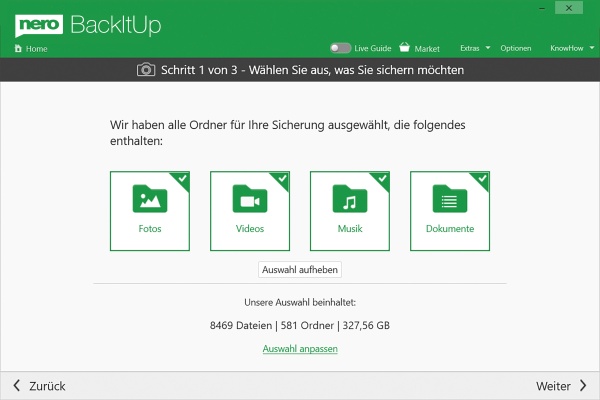Click the Nero logo

click(x=39, y=25)
